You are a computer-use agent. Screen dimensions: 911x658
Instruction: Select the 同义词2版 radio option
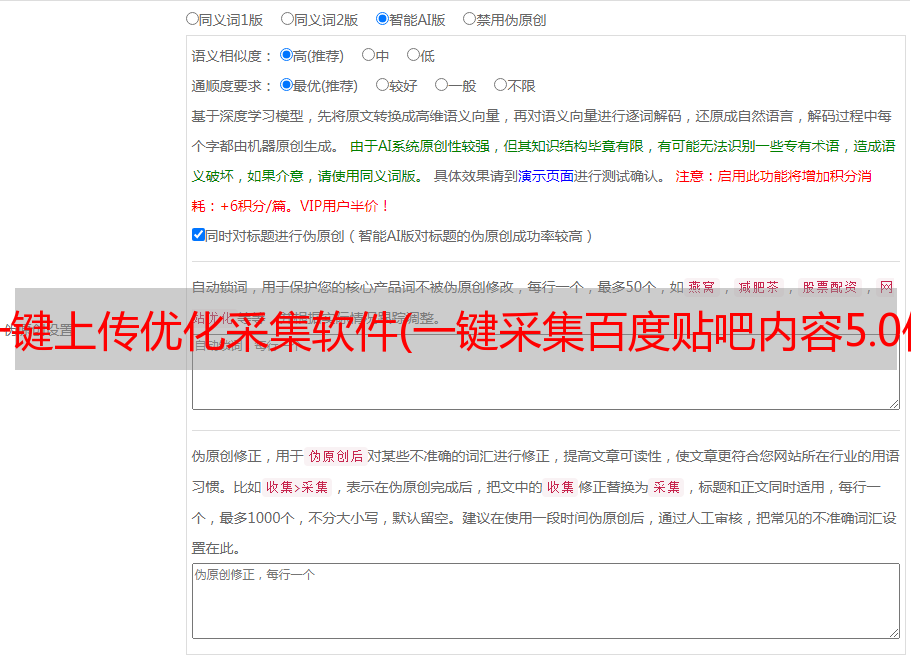pyautogui.click(x=287, y=19)
